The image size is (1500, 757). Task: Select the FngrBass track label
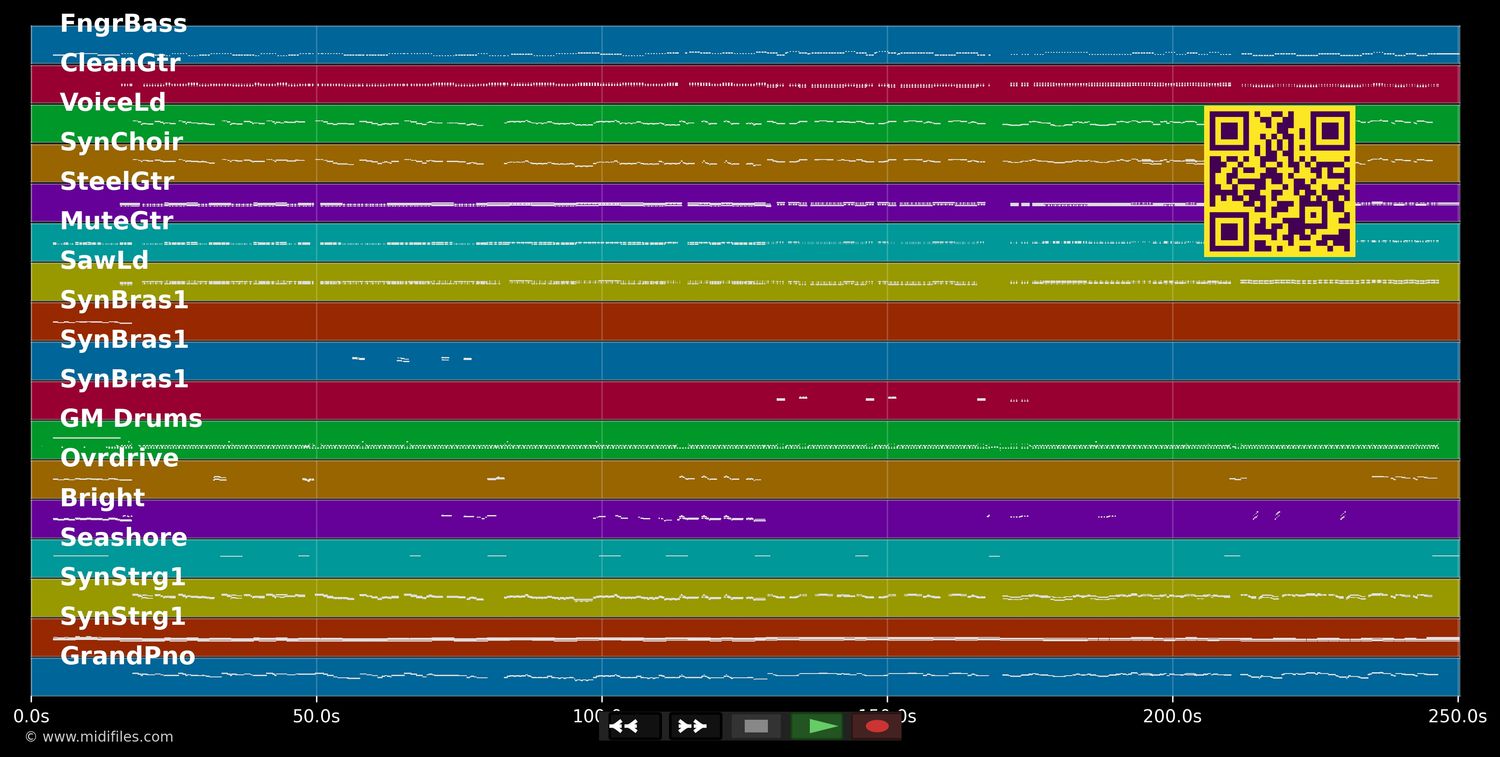[123, 24]
